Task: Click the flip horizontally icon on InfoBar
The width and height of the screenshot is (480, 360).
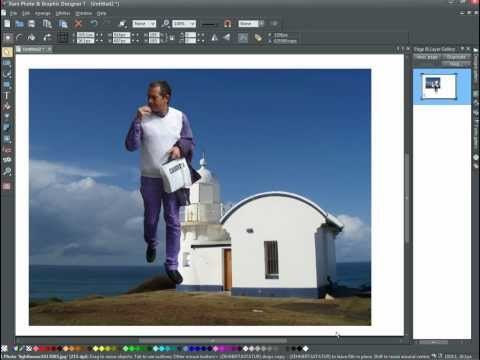Action: tap(214, 37)
